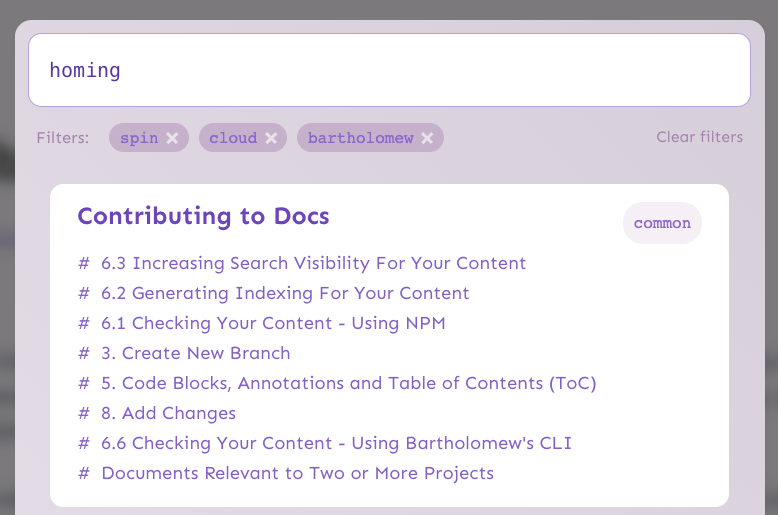Remove the bartholomew filter with its x icon

pos(427,138)
